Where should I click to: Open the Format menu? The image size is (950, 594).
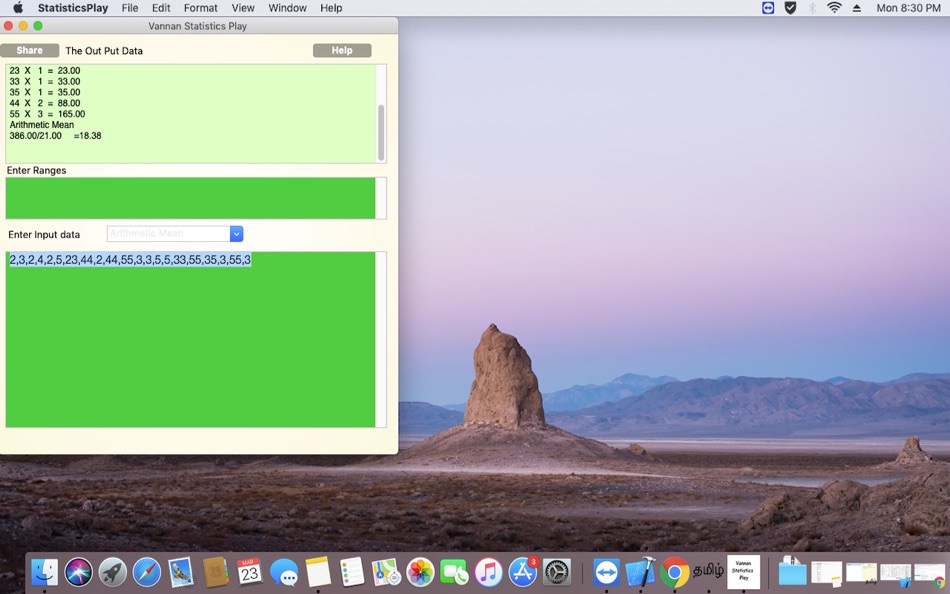(x=200, y=8)
